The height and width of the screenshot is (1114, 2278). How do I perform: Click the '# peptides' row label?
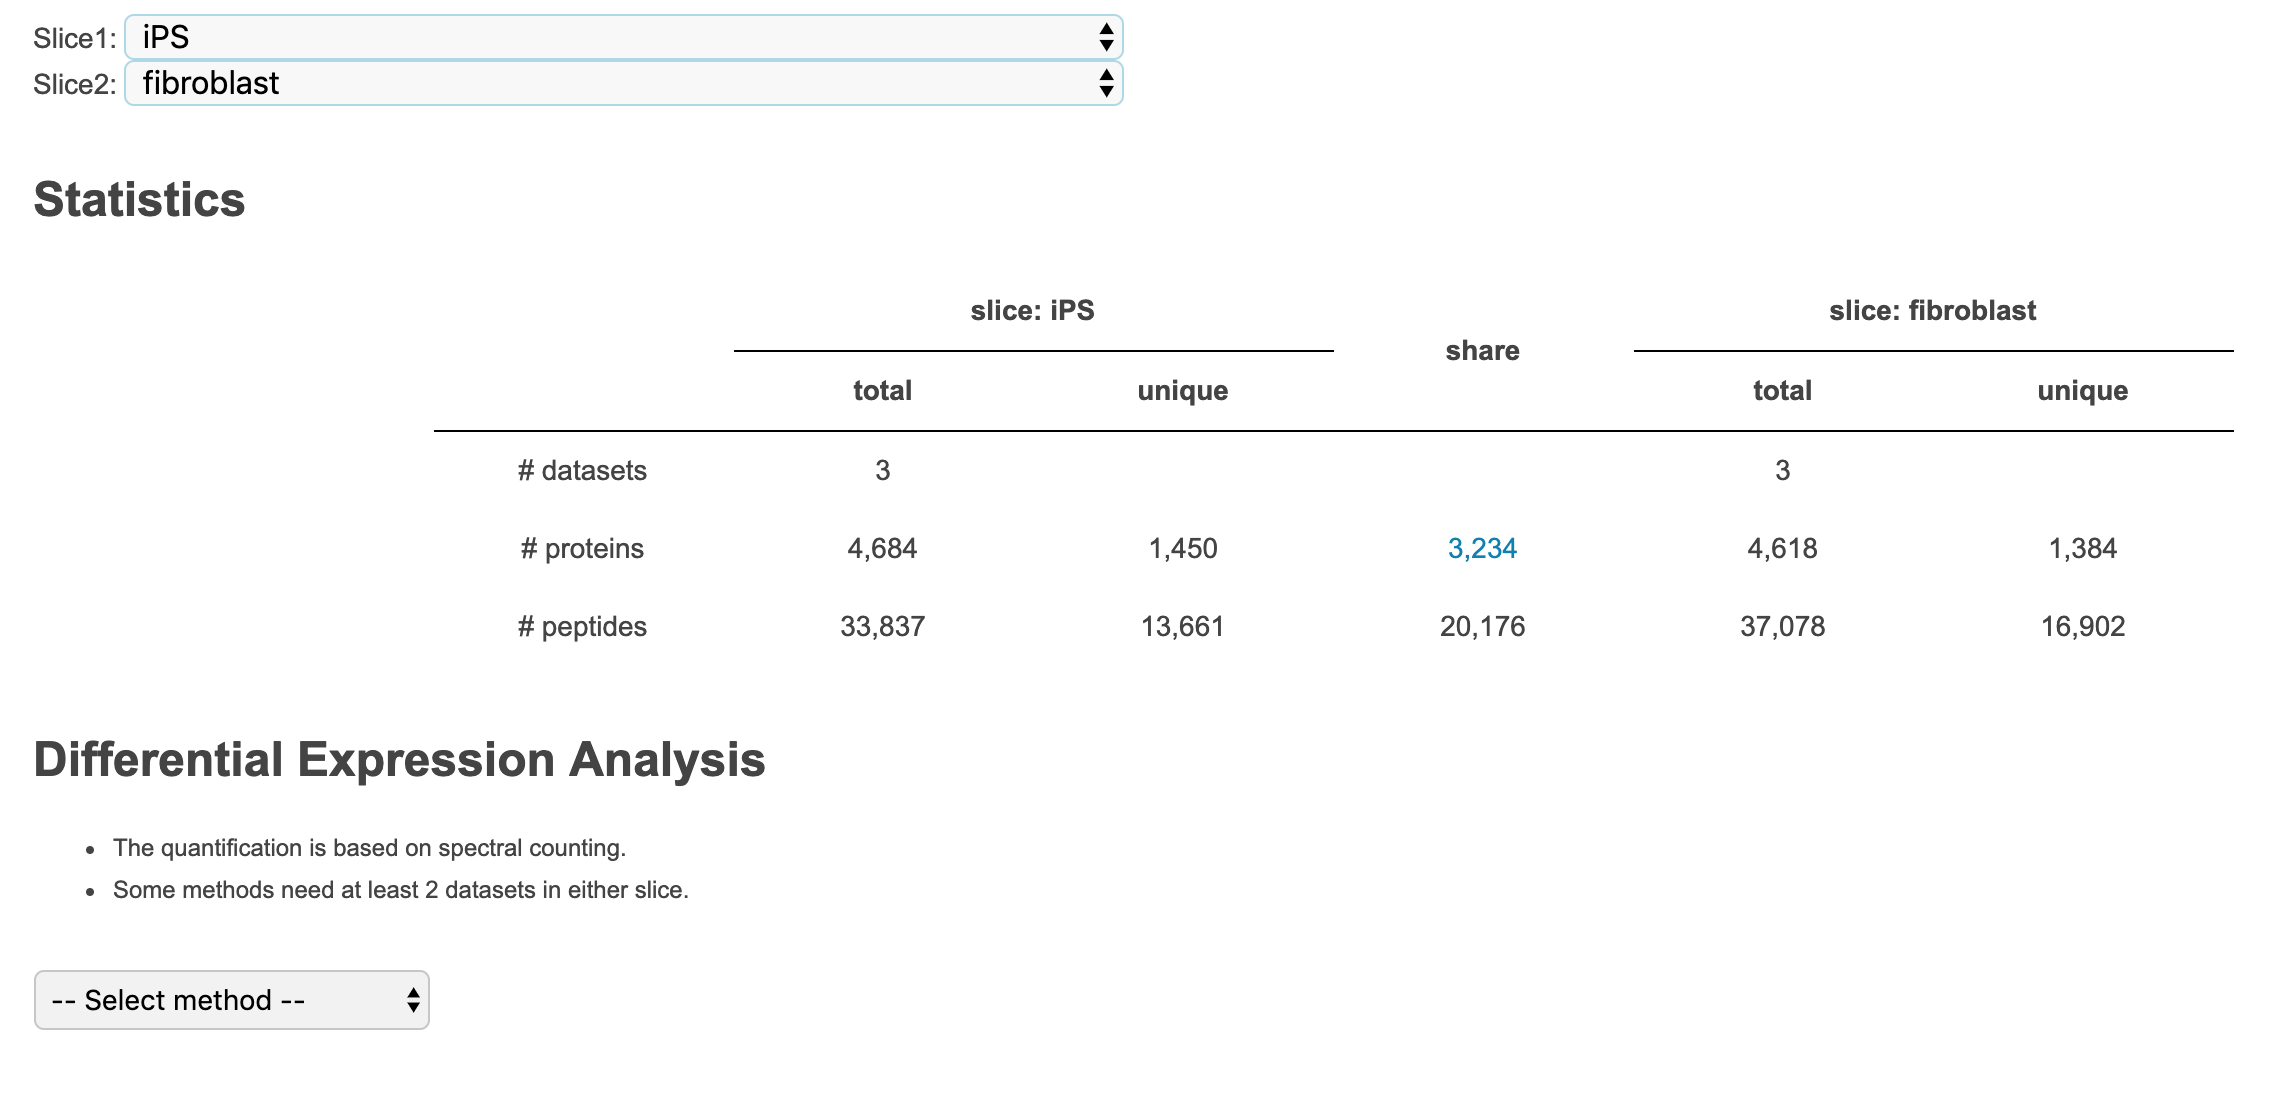click(582, 626)
